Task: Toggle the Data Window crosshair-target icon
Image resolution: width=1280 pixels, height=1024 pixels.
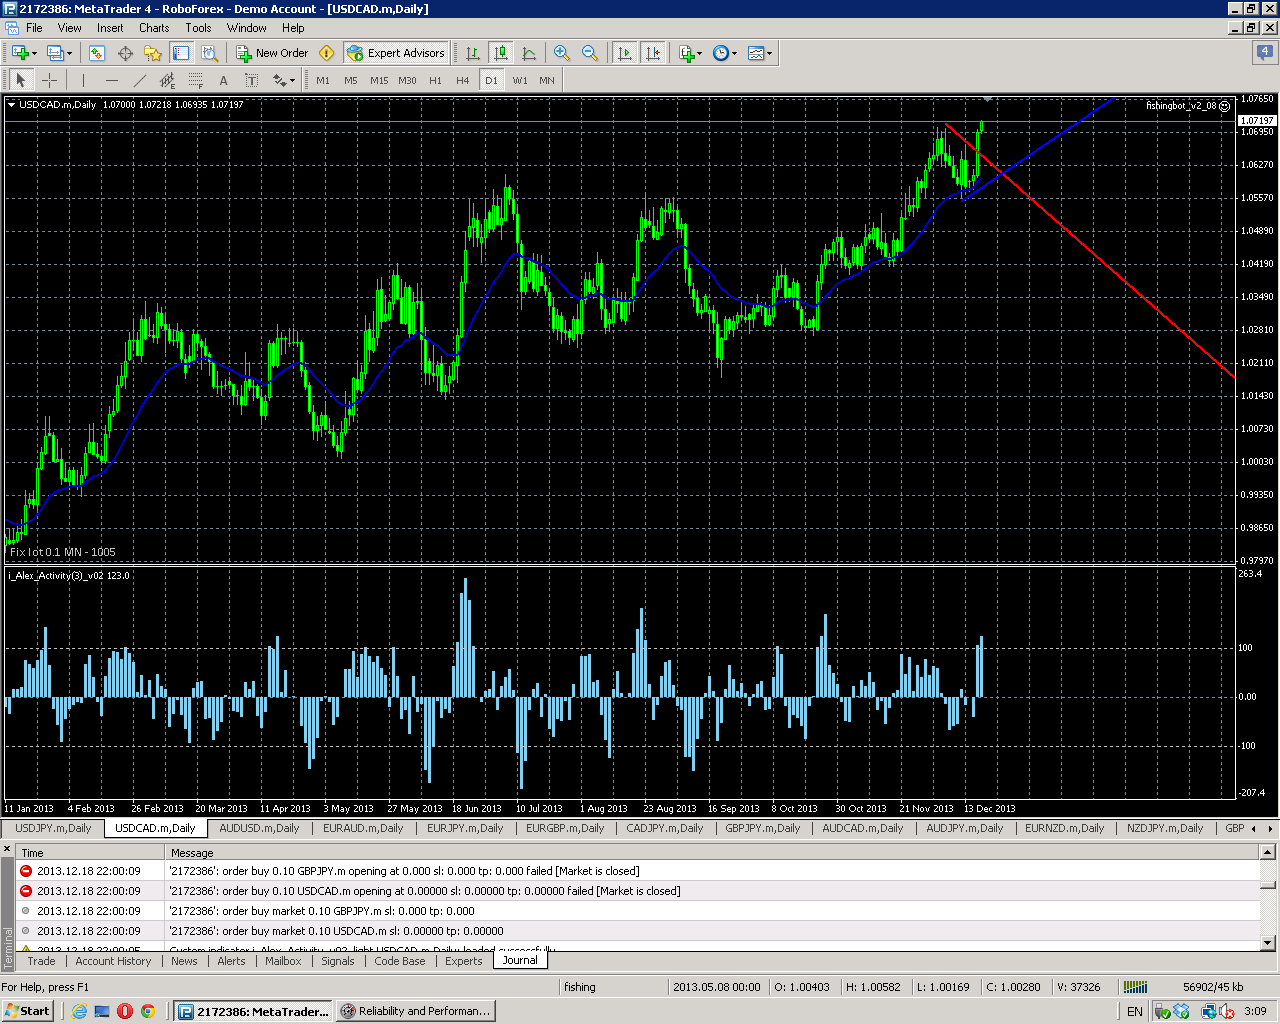Action: tap(125, 53)
